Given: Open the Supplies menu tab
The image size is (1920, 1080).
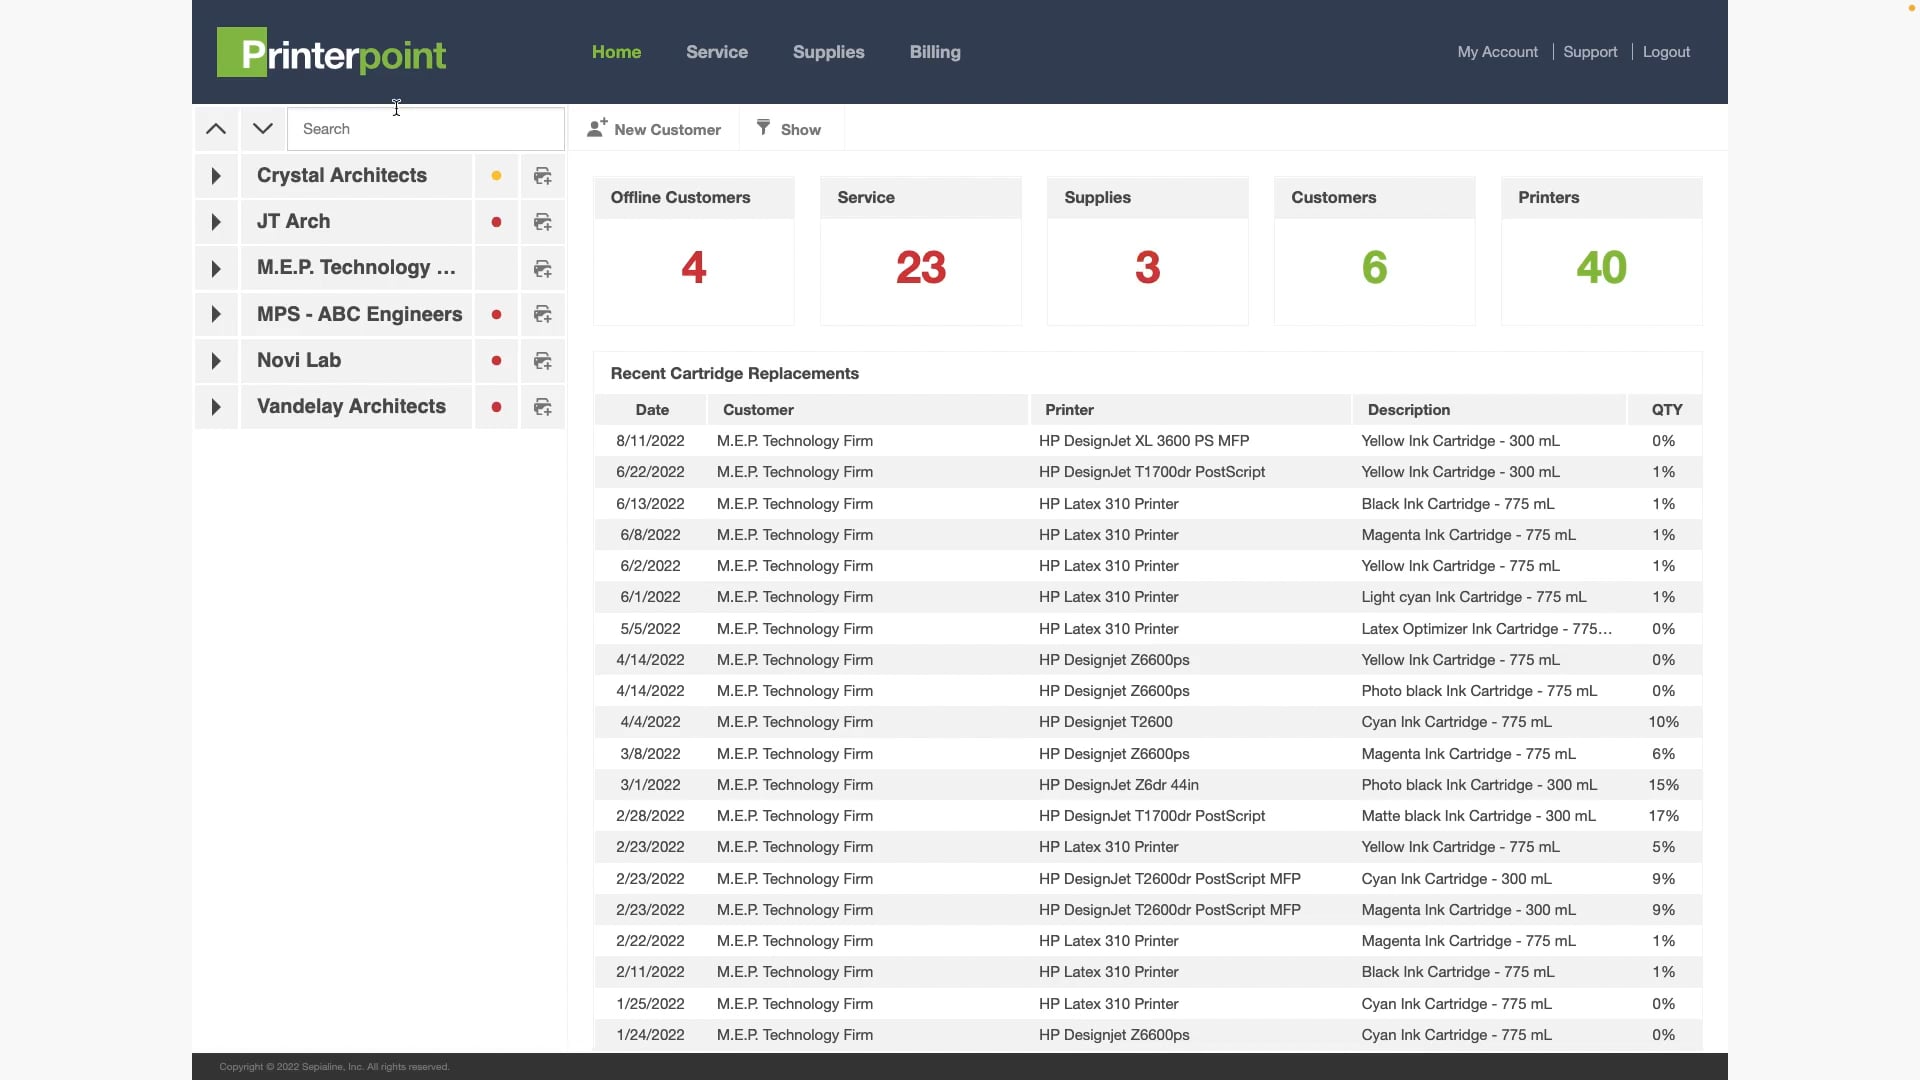Looking at the screenshot, I should pyautogui.click(x=828, y=51).
